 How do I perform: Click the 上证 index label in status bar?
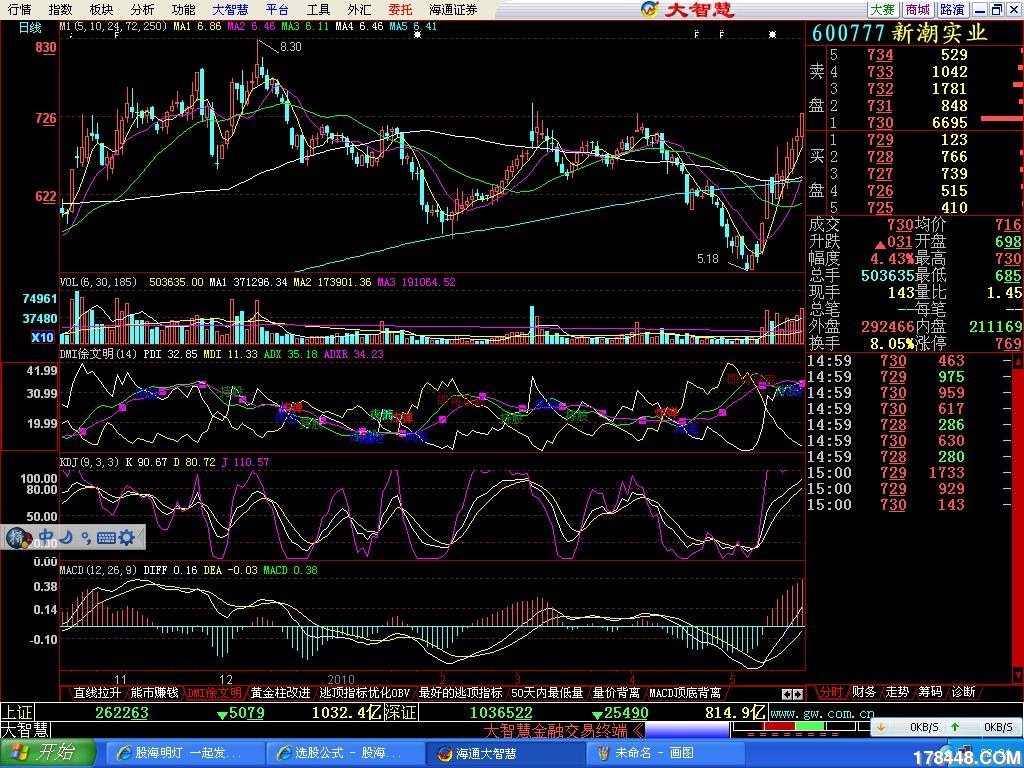(18, 712)
